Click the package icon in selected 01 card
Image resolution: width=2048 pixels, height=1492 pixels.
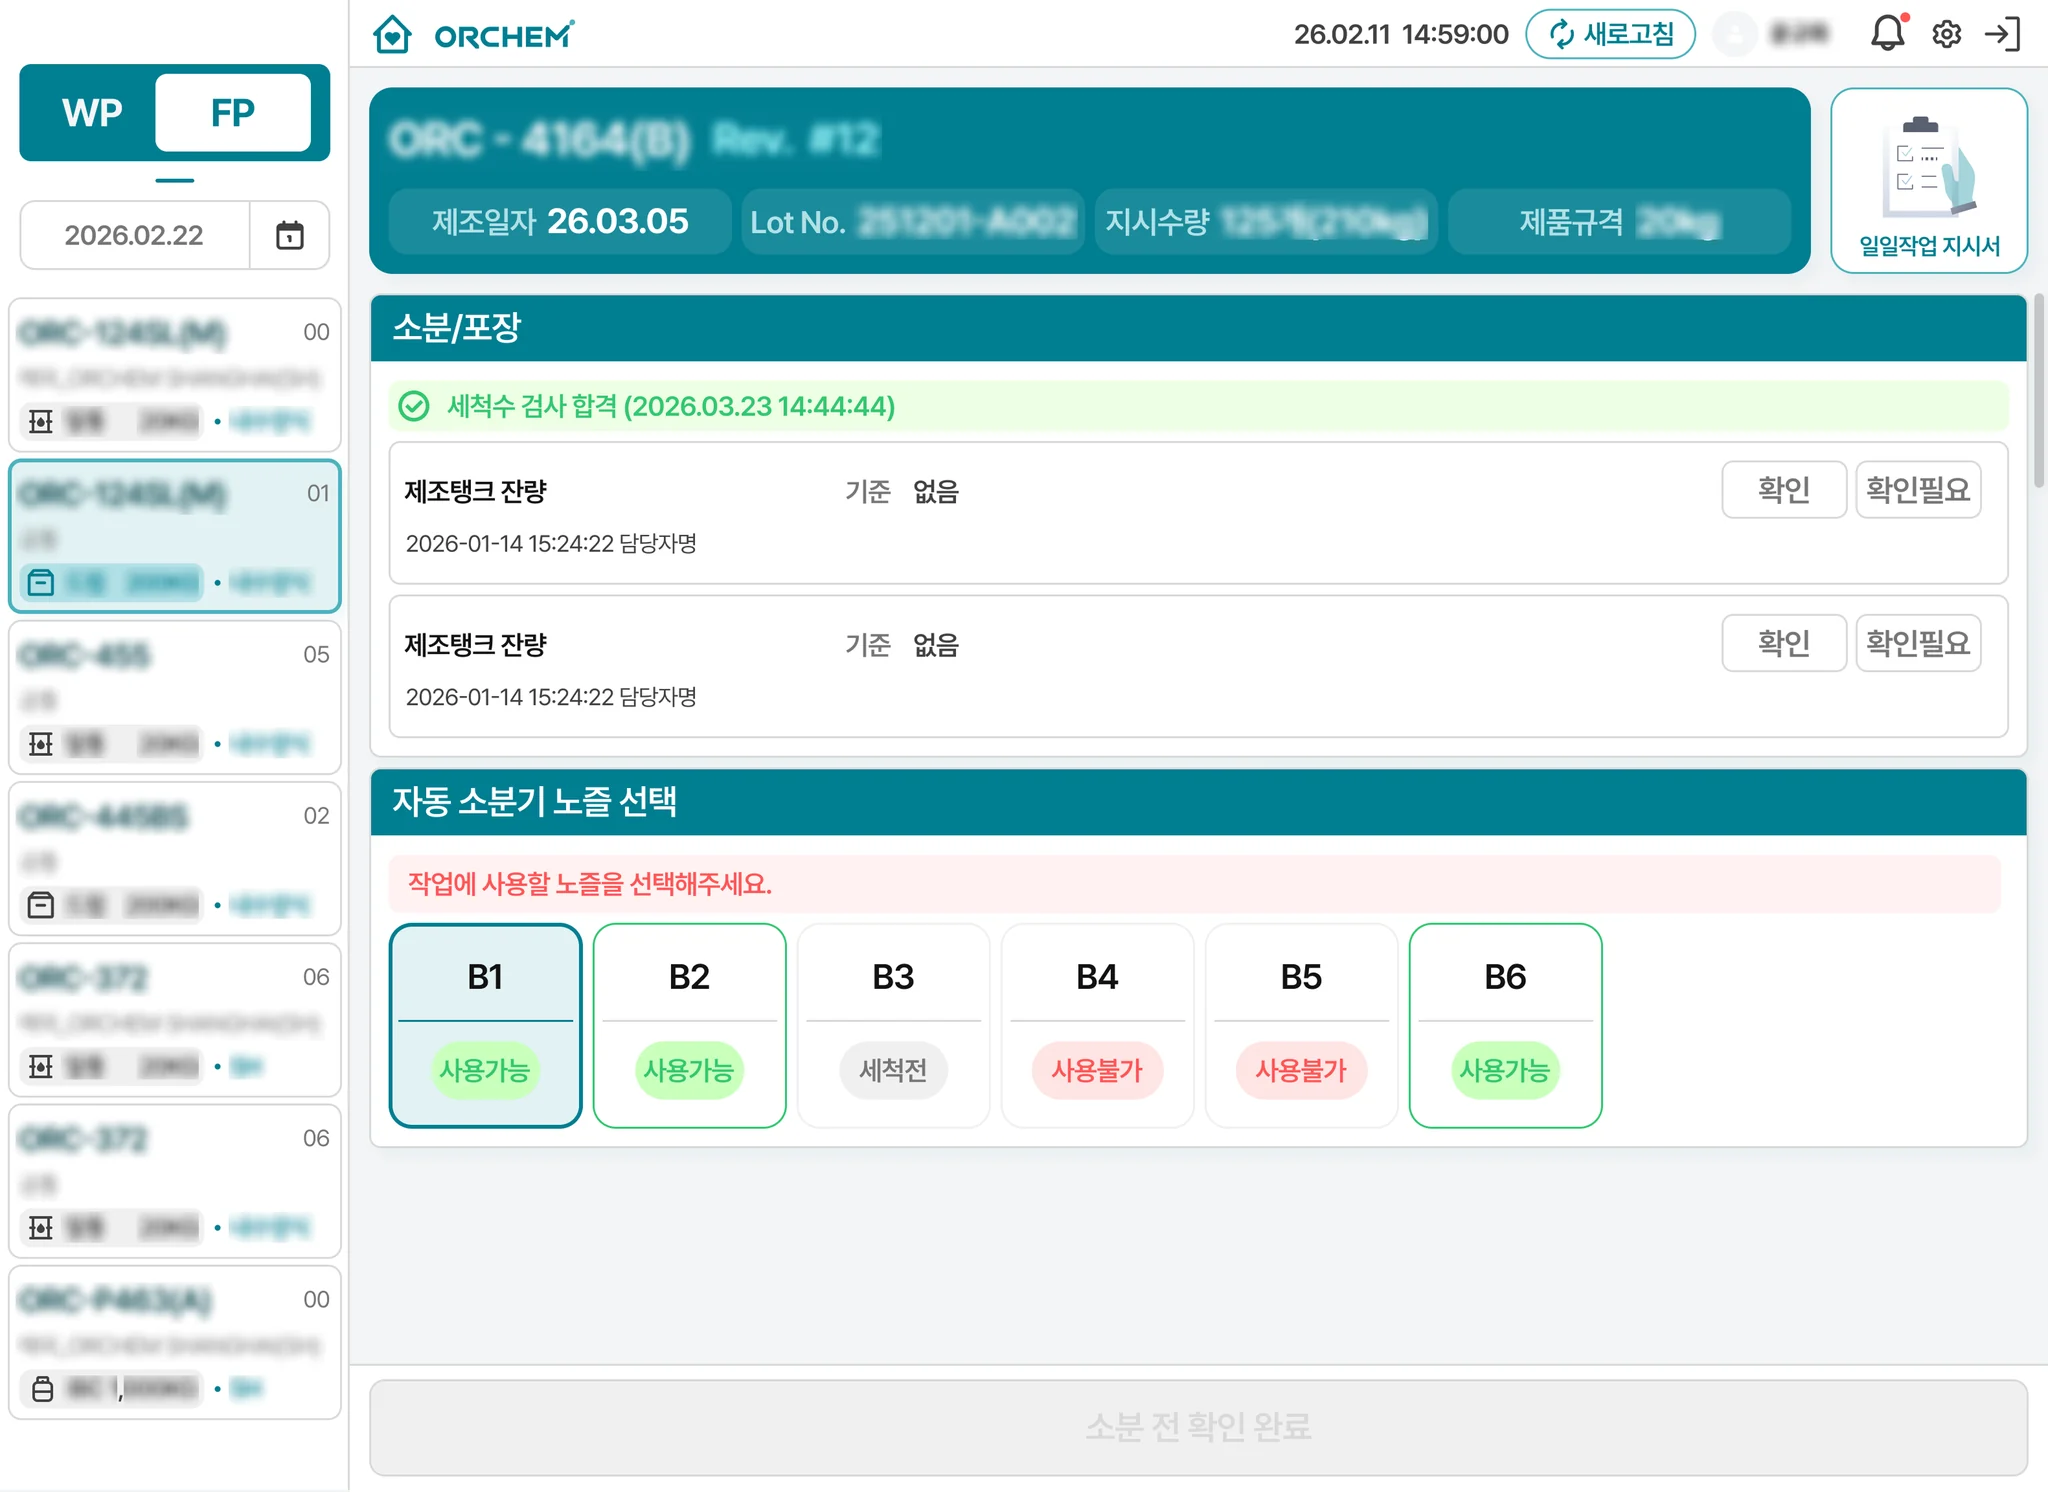coord(41,582)
